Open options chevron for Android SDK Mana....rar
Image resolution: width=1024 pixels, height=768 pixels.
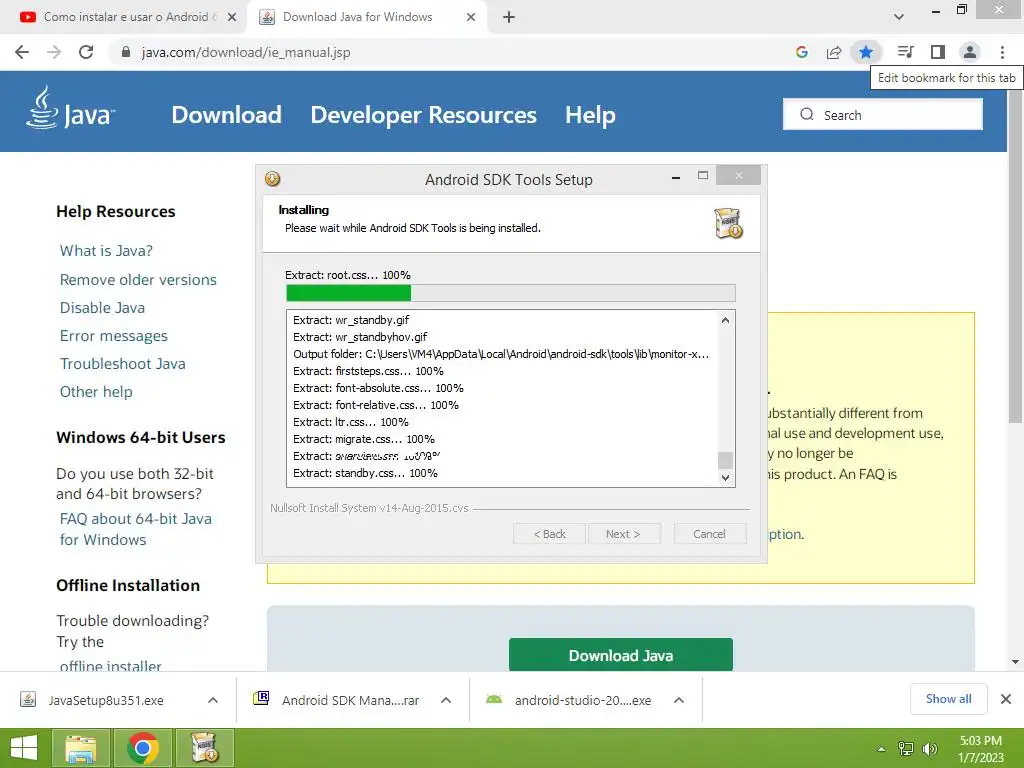tap(446, 700)
